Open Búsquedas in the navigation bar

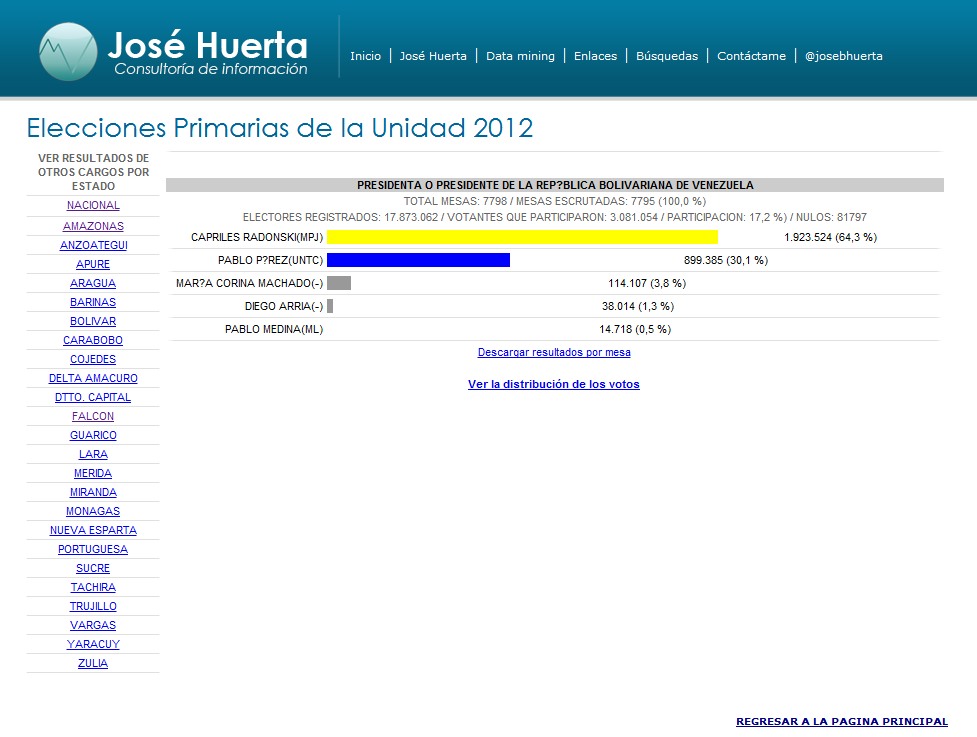coord(666,56)
